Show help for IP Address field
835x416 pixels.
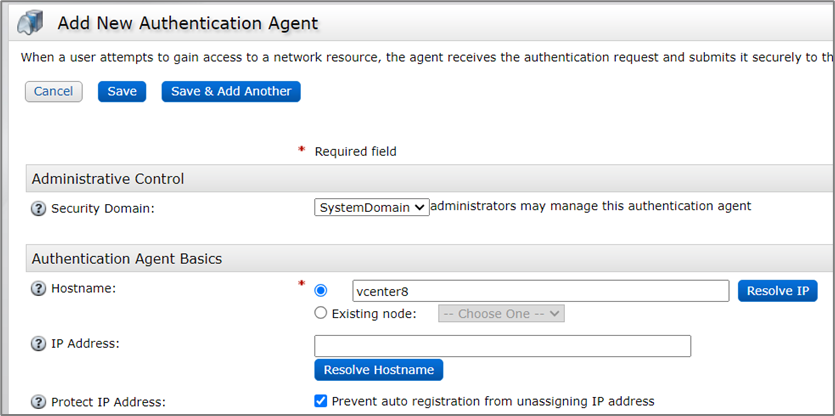39,345
